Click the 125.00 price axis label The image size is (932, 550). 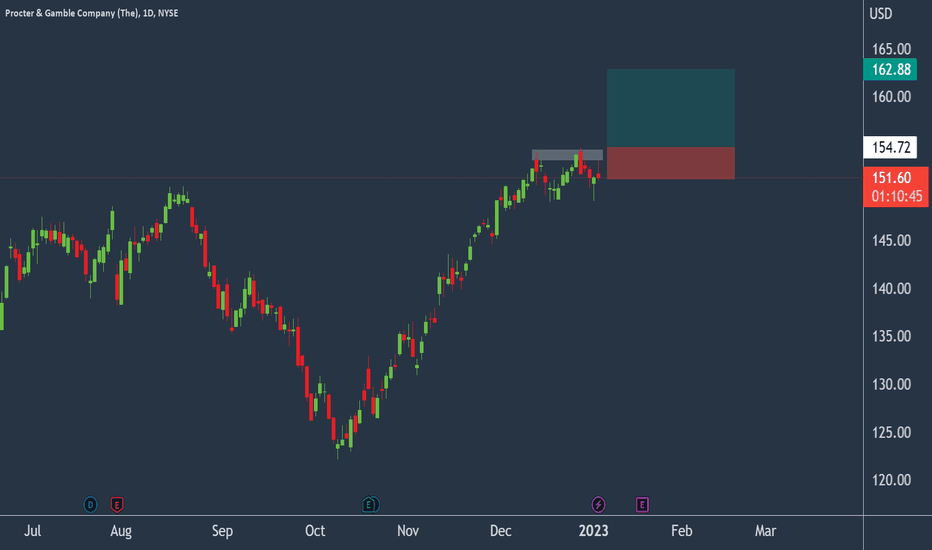point(891,432)
